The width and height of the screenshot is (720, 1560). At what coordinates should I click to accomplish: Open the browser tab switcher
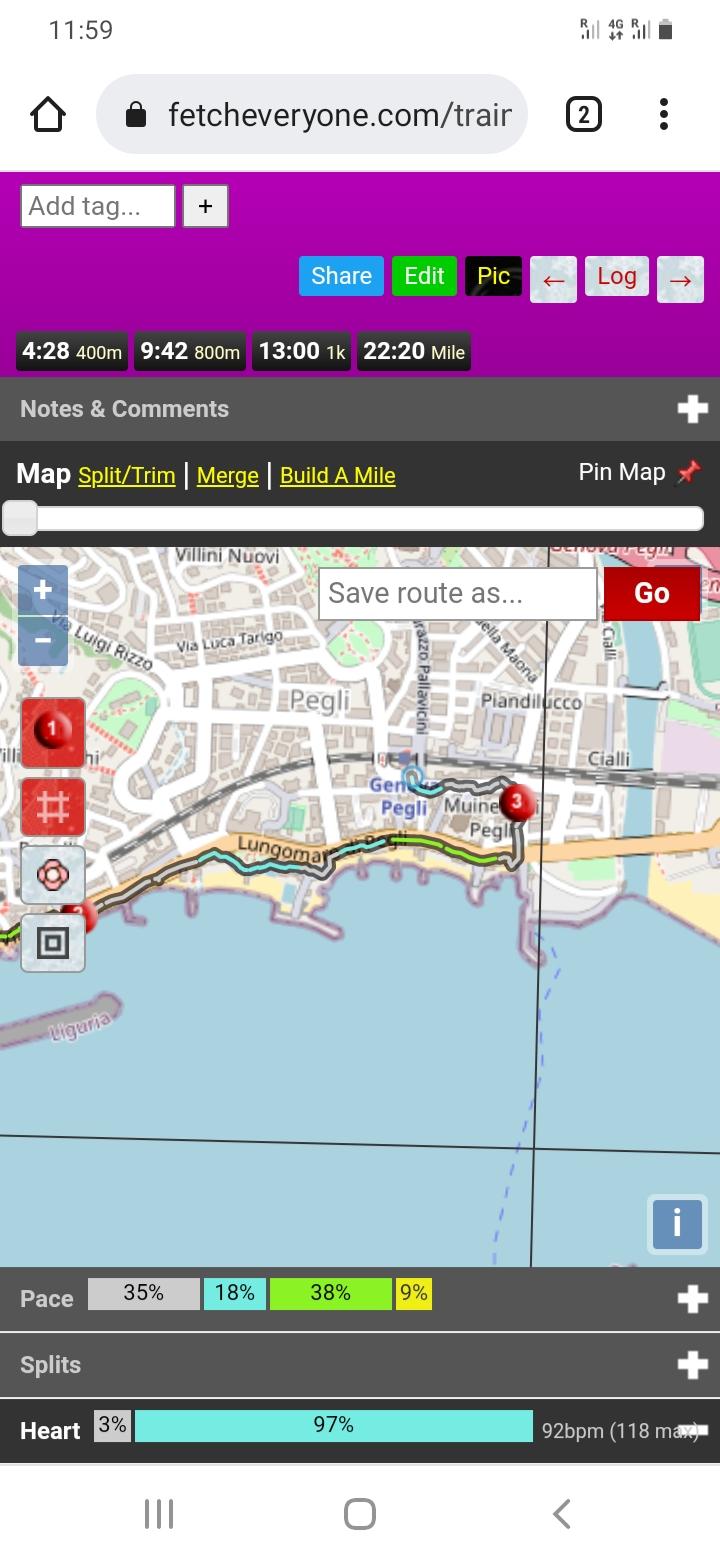click(583, 115)
